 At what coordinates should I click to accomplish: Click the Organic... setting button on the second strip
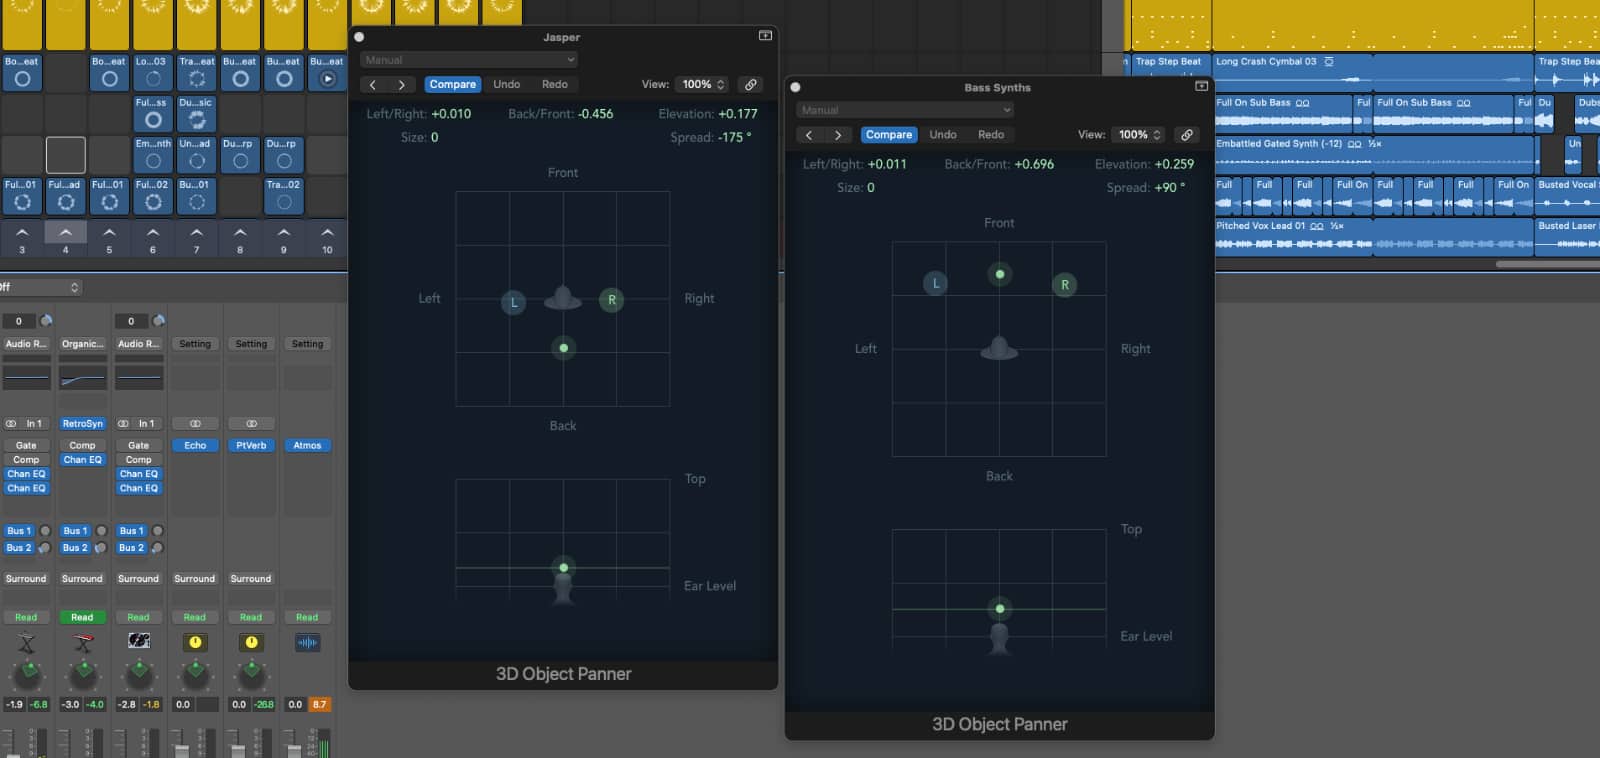click(82, 344)
